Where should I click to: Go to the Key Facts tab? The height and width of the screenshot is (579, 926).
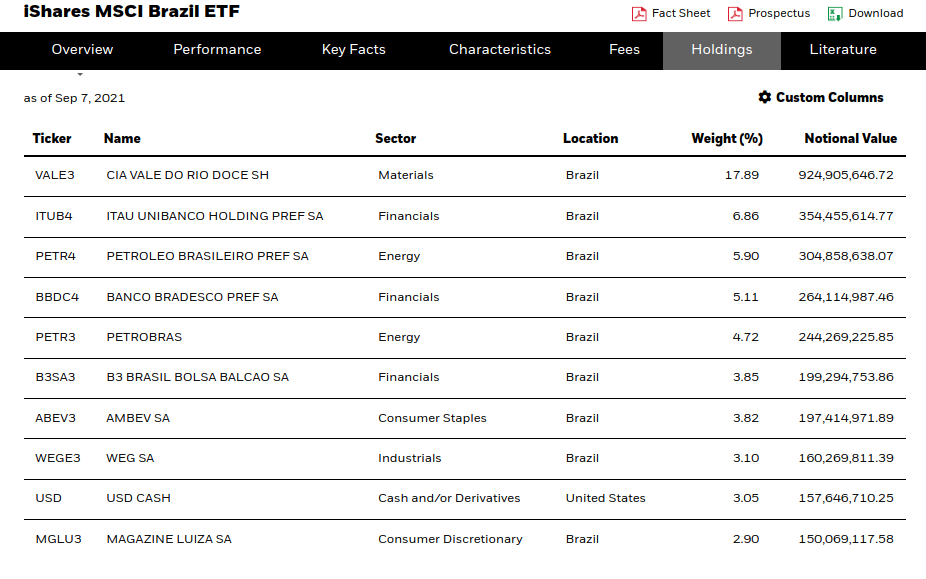(x=353, y=49)
